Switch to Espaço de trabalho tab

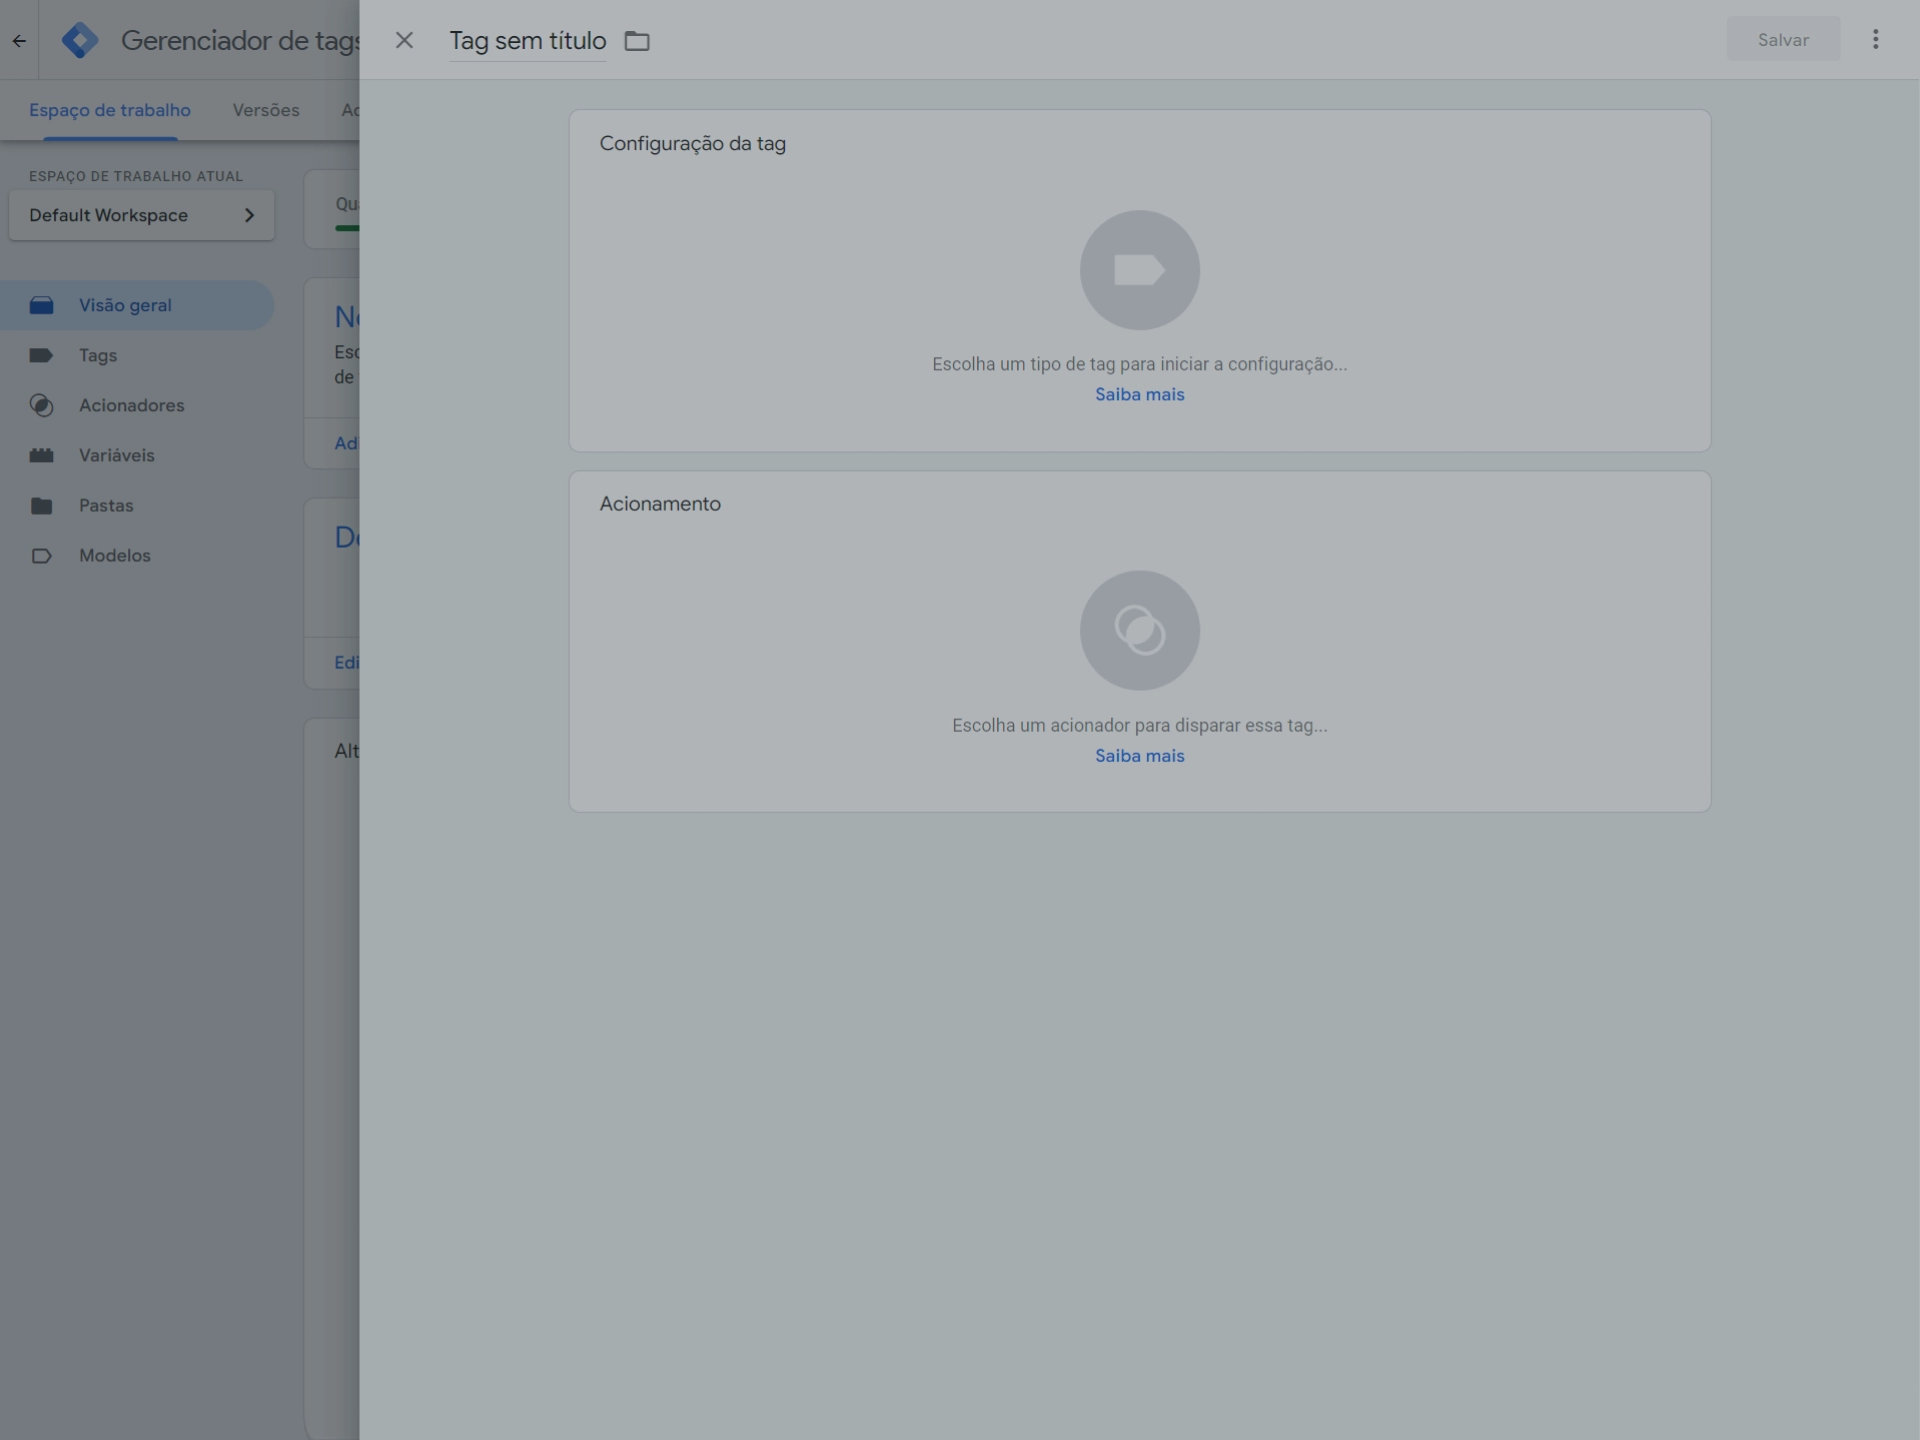tap(110, 110)
